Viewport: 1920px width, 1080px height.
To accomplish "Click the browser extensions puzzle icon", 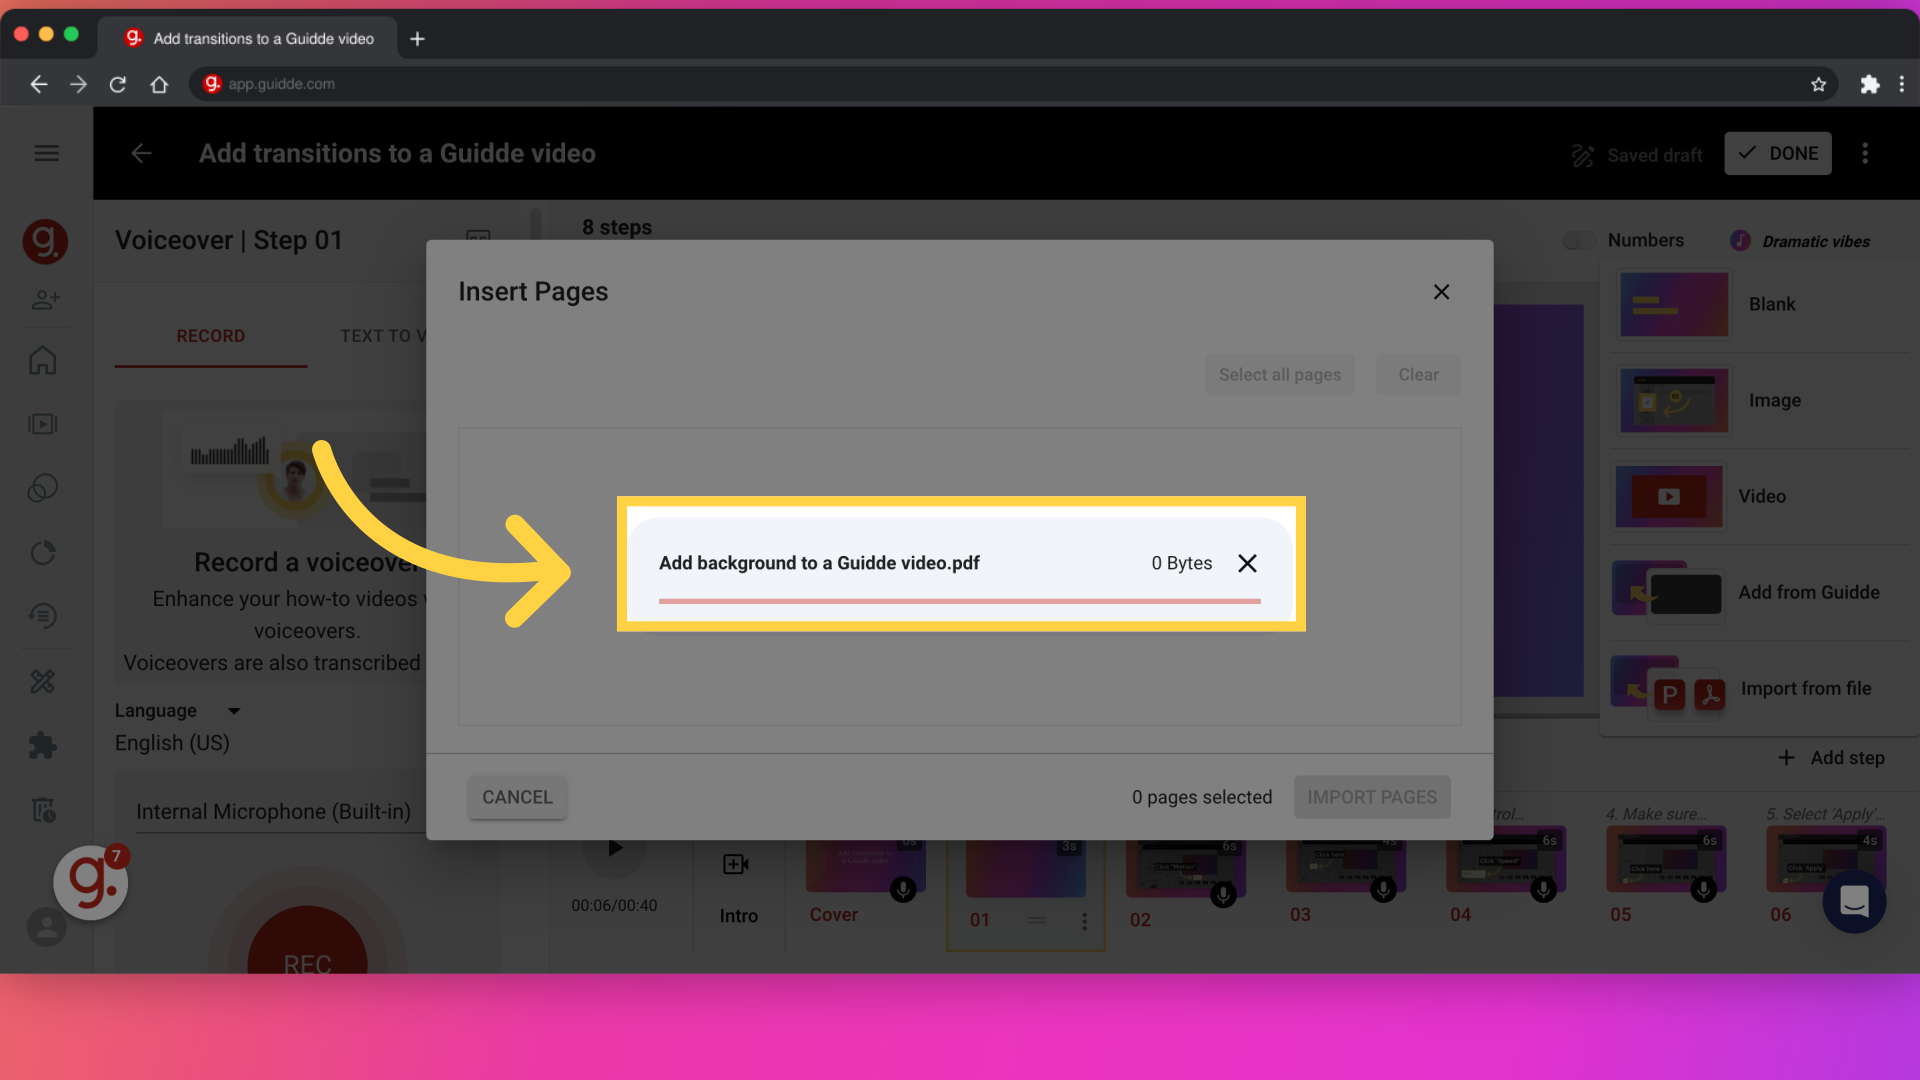I will pos(1869,84).
